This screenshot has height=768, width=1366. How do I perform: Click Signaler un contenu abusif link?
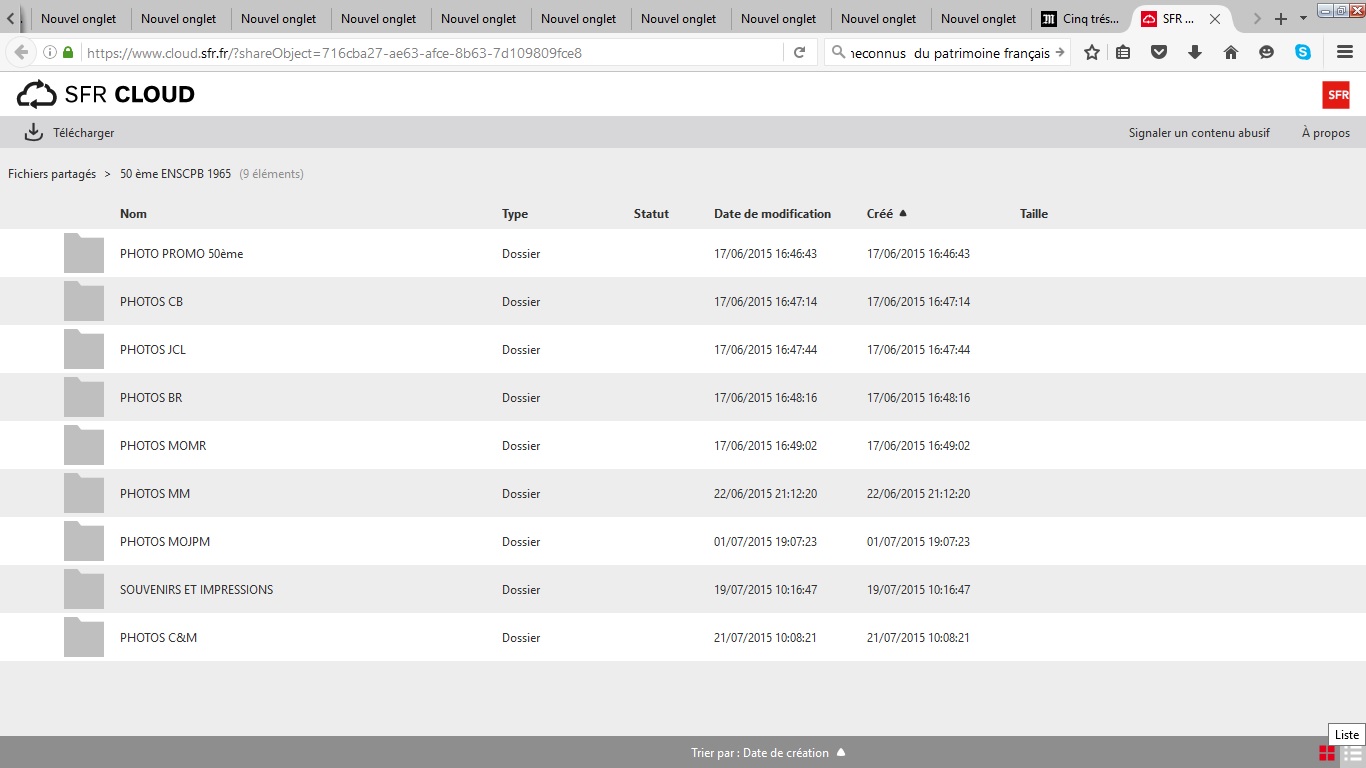[x=1199, y=133]
